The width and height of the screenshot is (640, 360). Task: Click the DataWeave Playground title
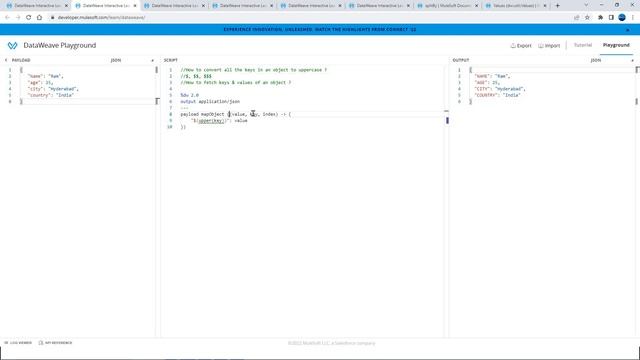click(60, 45)
